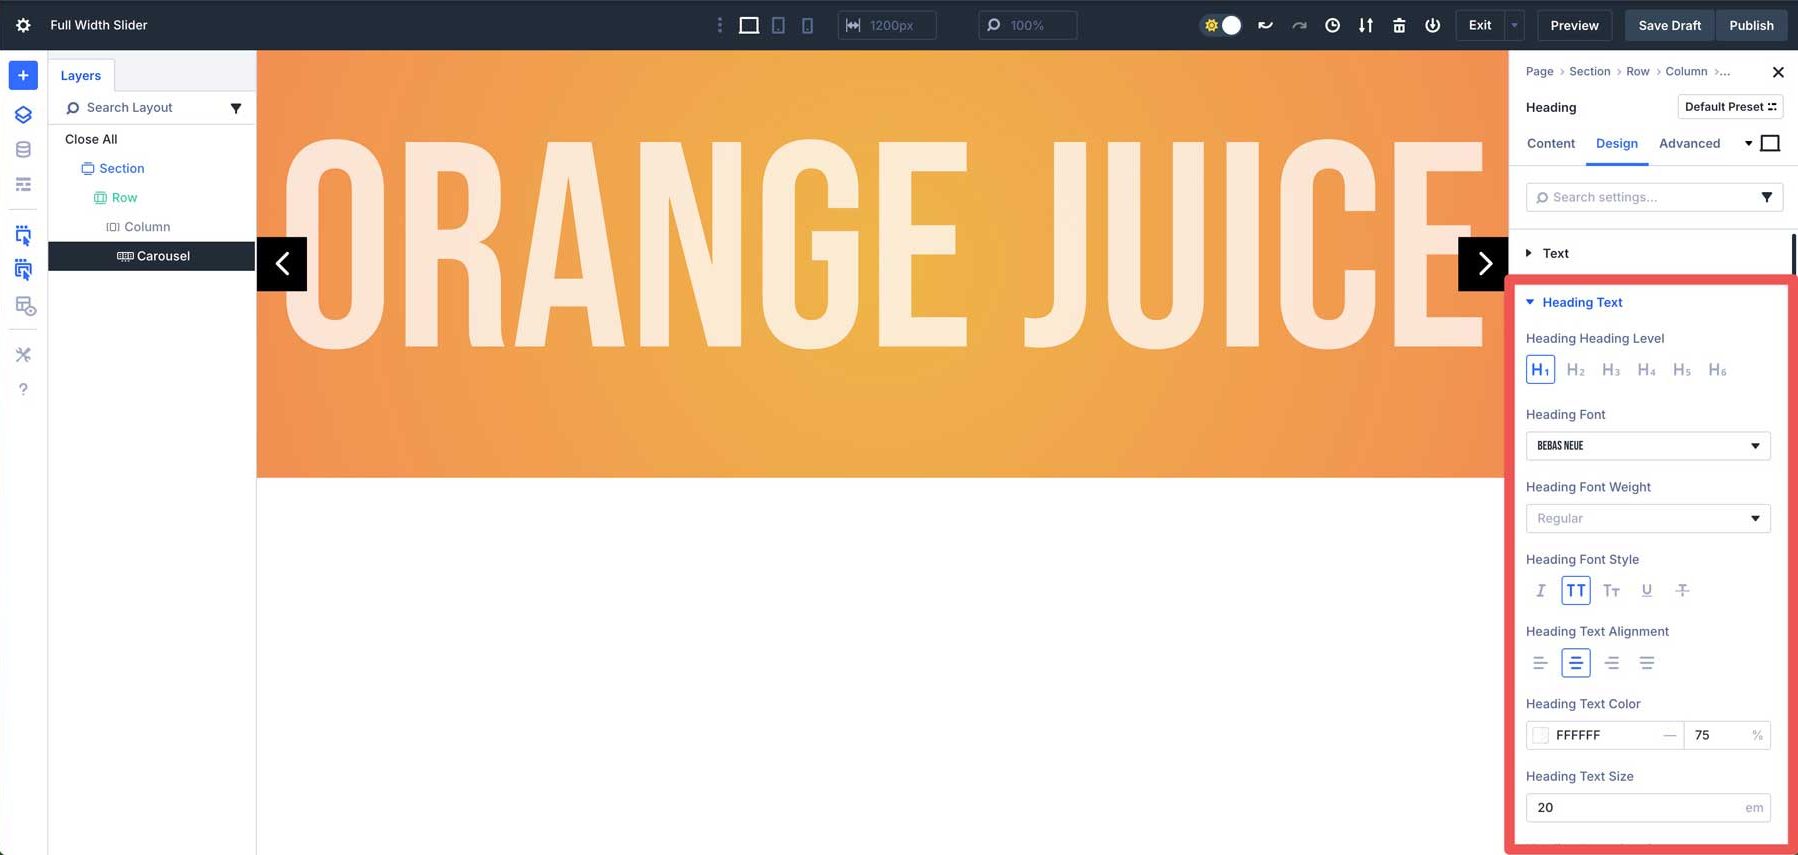Image resolution: width=1798 pixels, height=855 pixels.
Task: Select H6 heading level
Action: (1717, 370)
